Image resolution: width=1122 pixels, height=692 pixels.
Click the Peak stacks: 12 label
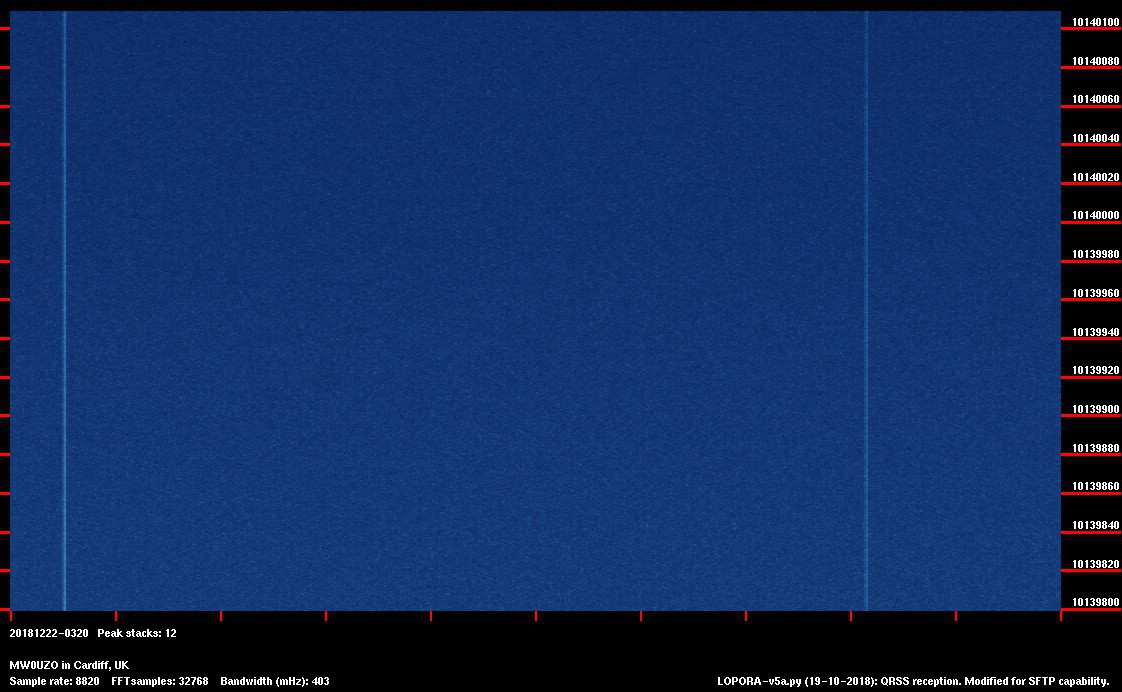click(x=137, y=633)
